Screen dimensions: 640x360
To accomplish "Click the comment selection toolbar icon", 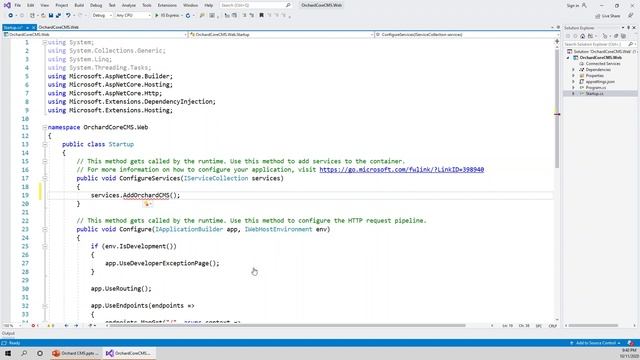I will point(244,16).
